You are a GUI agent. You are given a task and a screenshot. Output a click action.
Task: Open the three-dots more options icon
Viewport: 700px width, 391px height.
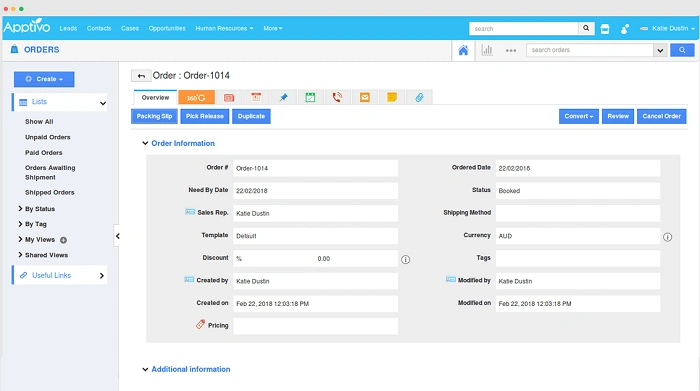coord(511,50)
